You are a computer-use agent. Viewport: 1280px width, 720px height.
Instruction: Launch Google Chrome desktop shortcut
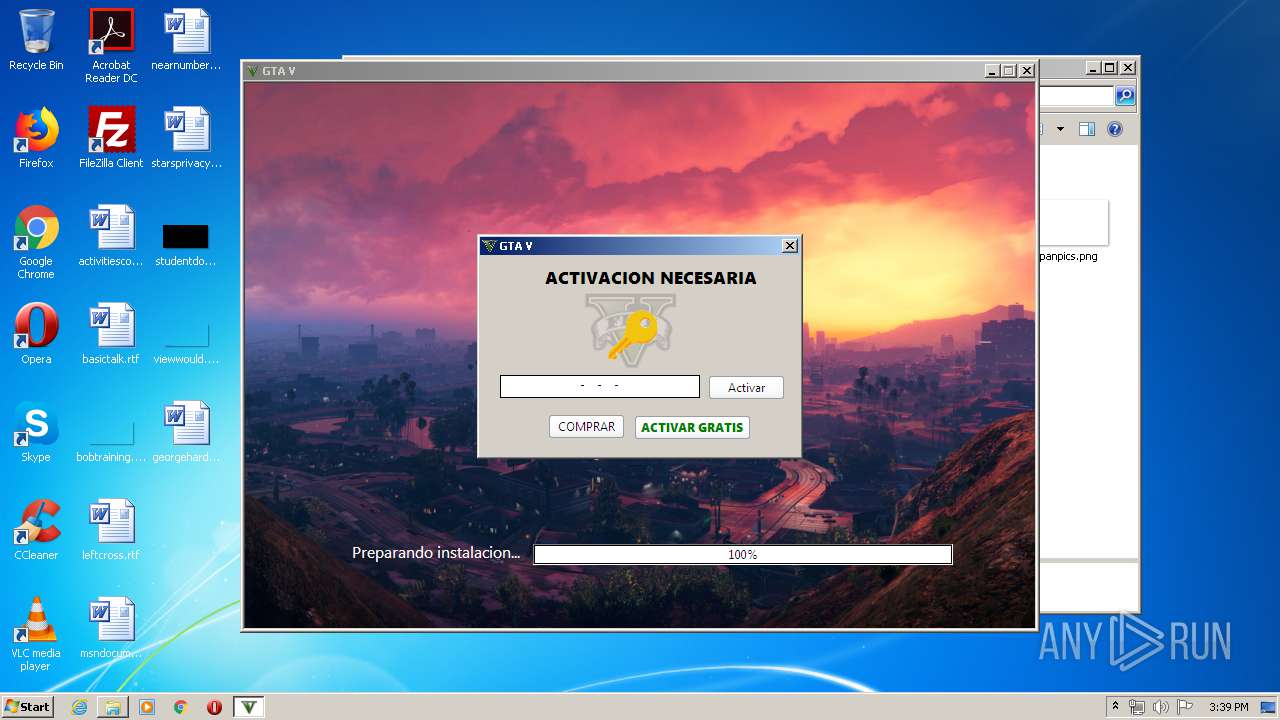tap(36, 241)
